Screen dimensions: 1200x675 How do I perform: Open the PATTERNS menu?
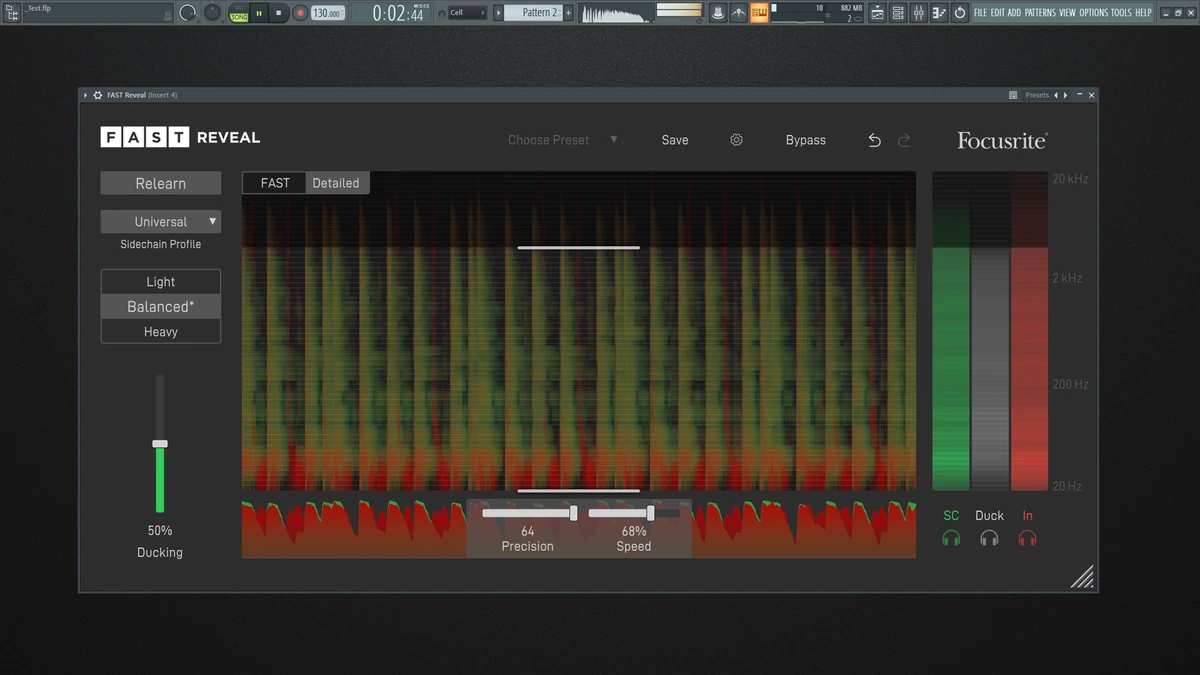click(1039, 13)
